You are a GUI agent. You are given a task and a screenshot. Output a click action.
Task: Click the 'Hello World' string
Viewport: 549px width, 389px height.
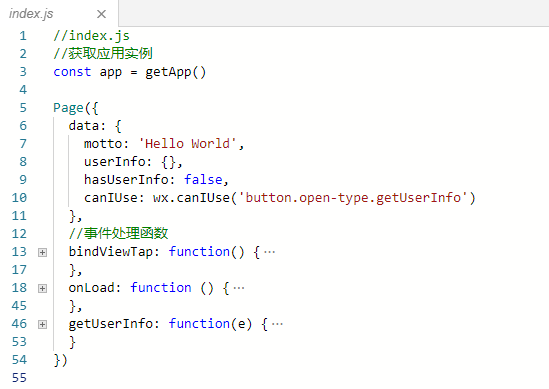[187, 144]
